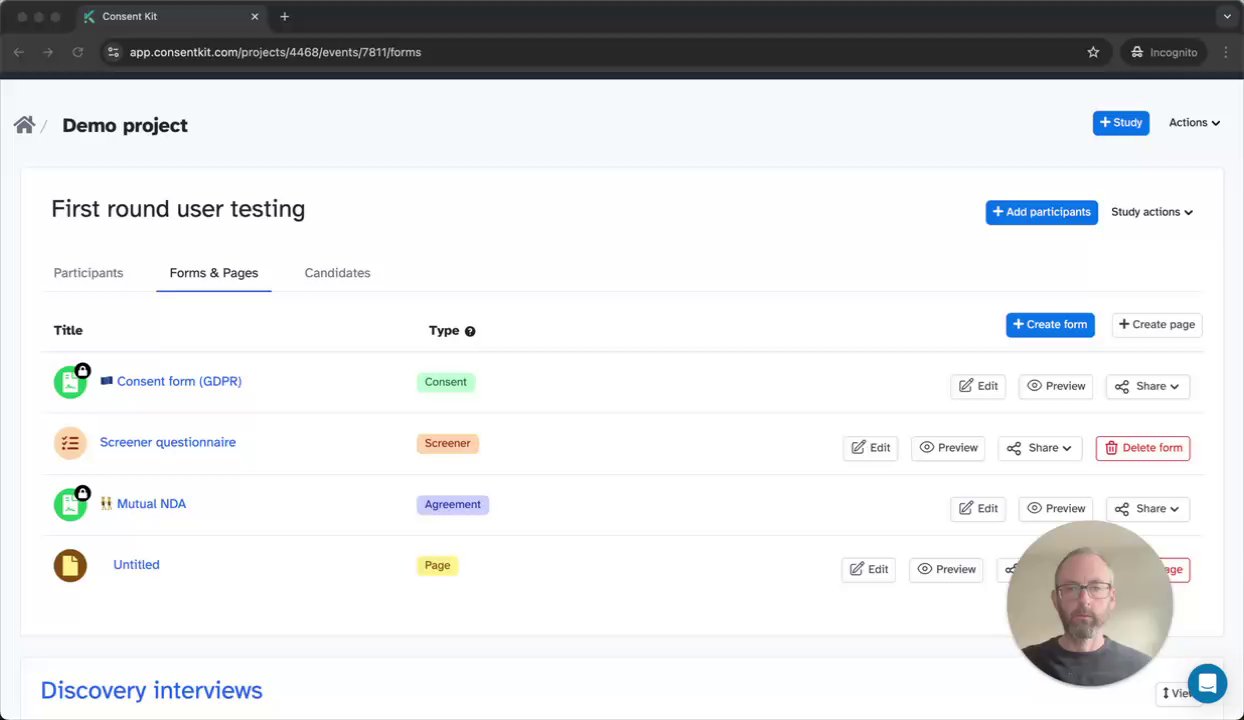The width and height of the screenshot is (1244, 720).
Task: Switch to the Candidates tab
Action: (x=337, y=273)
